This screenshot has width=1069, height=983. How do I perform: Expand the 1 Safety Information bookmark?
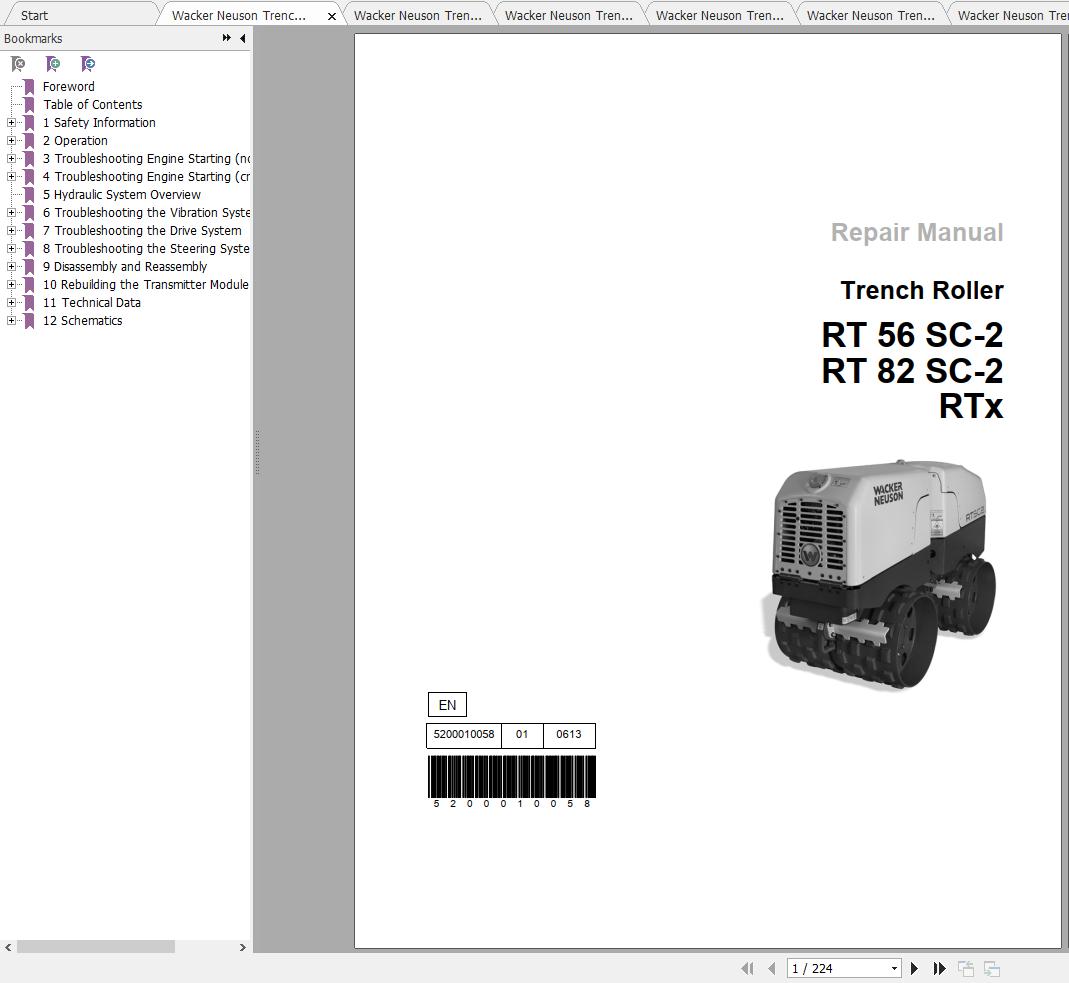tap(11, 123)
